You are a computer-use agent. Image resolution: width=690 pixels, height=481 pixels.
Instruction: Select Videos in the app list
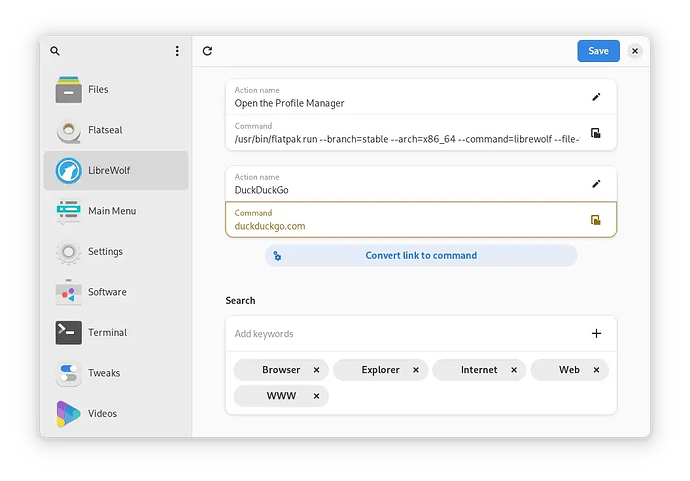tap(116, 413)
